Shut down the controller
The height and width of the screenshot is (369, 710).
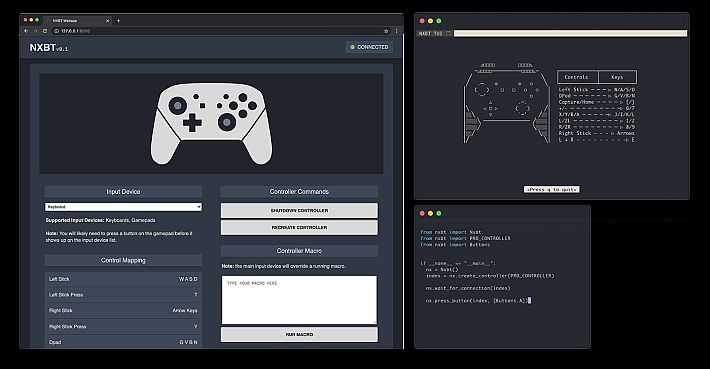pos(299,211)
